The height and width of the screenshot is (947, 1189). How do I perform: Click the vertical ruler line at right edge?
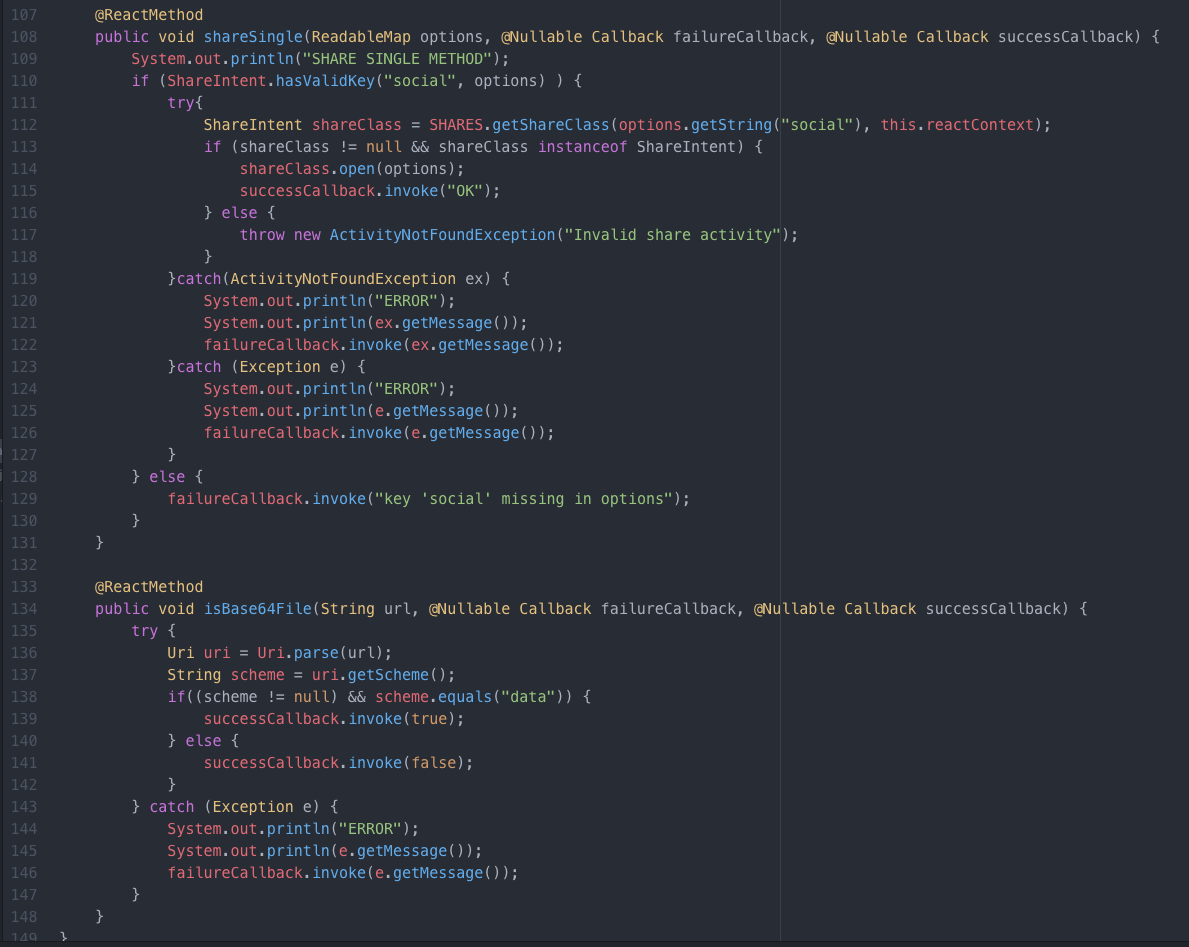(779, 470)
